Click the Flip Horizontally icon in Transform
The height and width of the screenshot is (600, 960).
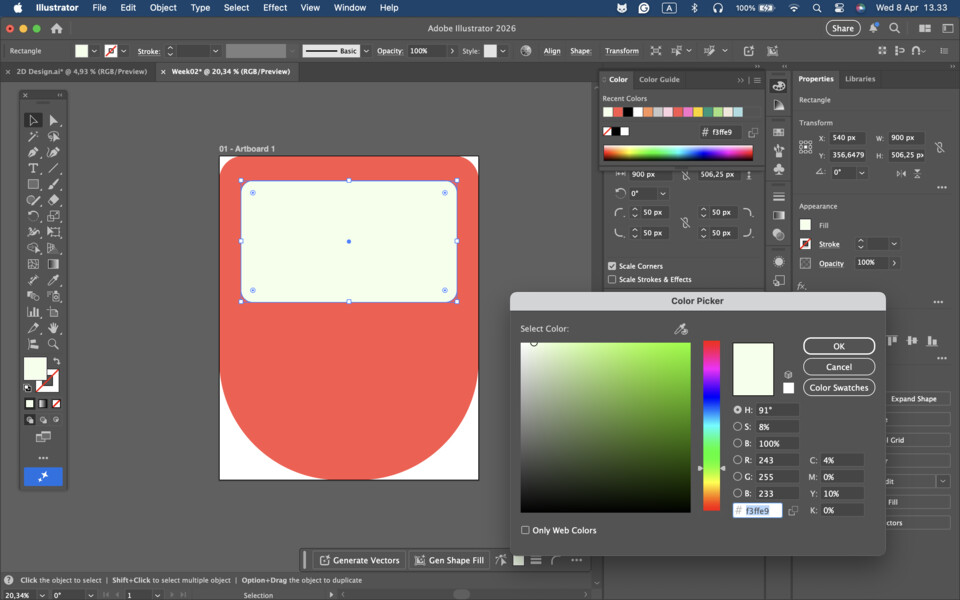903,172
